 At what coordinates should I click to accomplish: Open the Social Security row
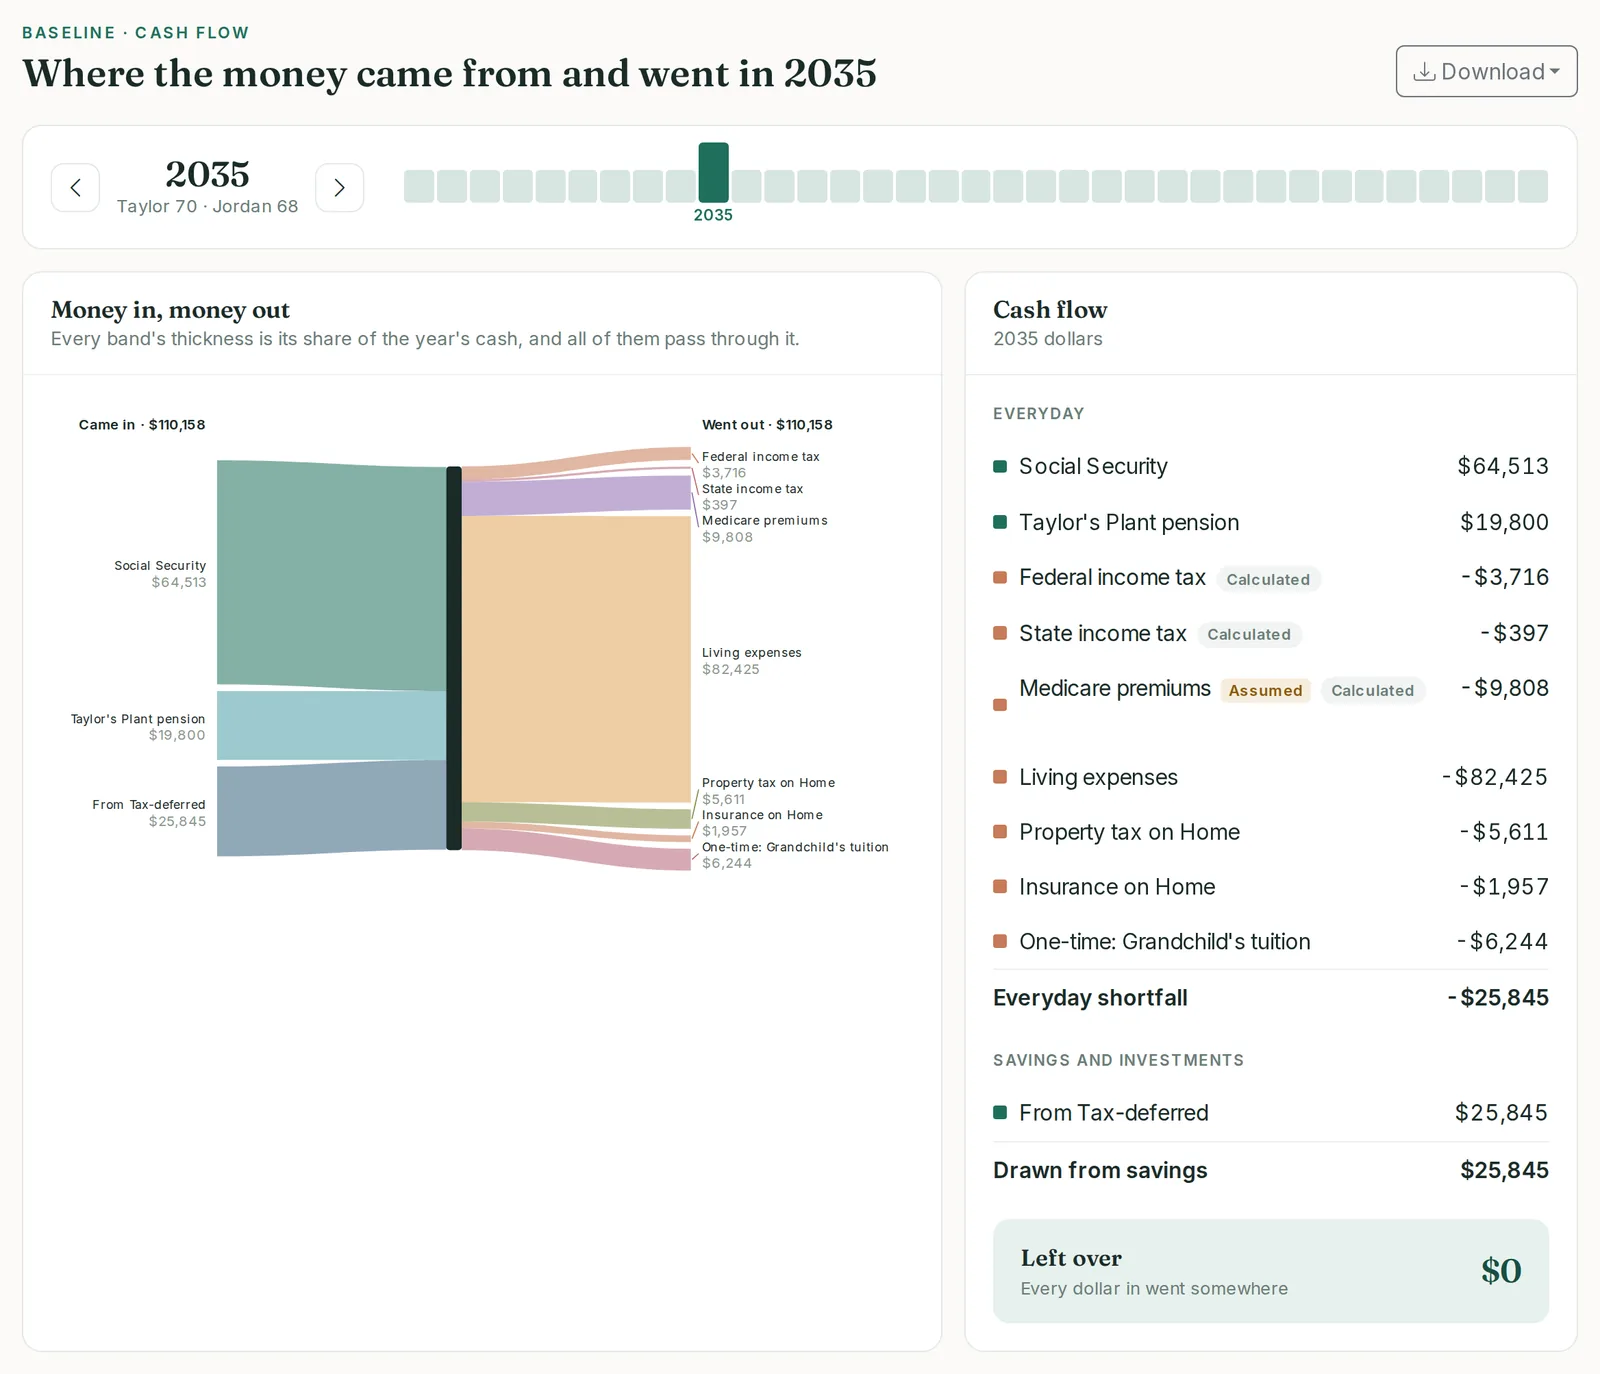(1270, 466)
